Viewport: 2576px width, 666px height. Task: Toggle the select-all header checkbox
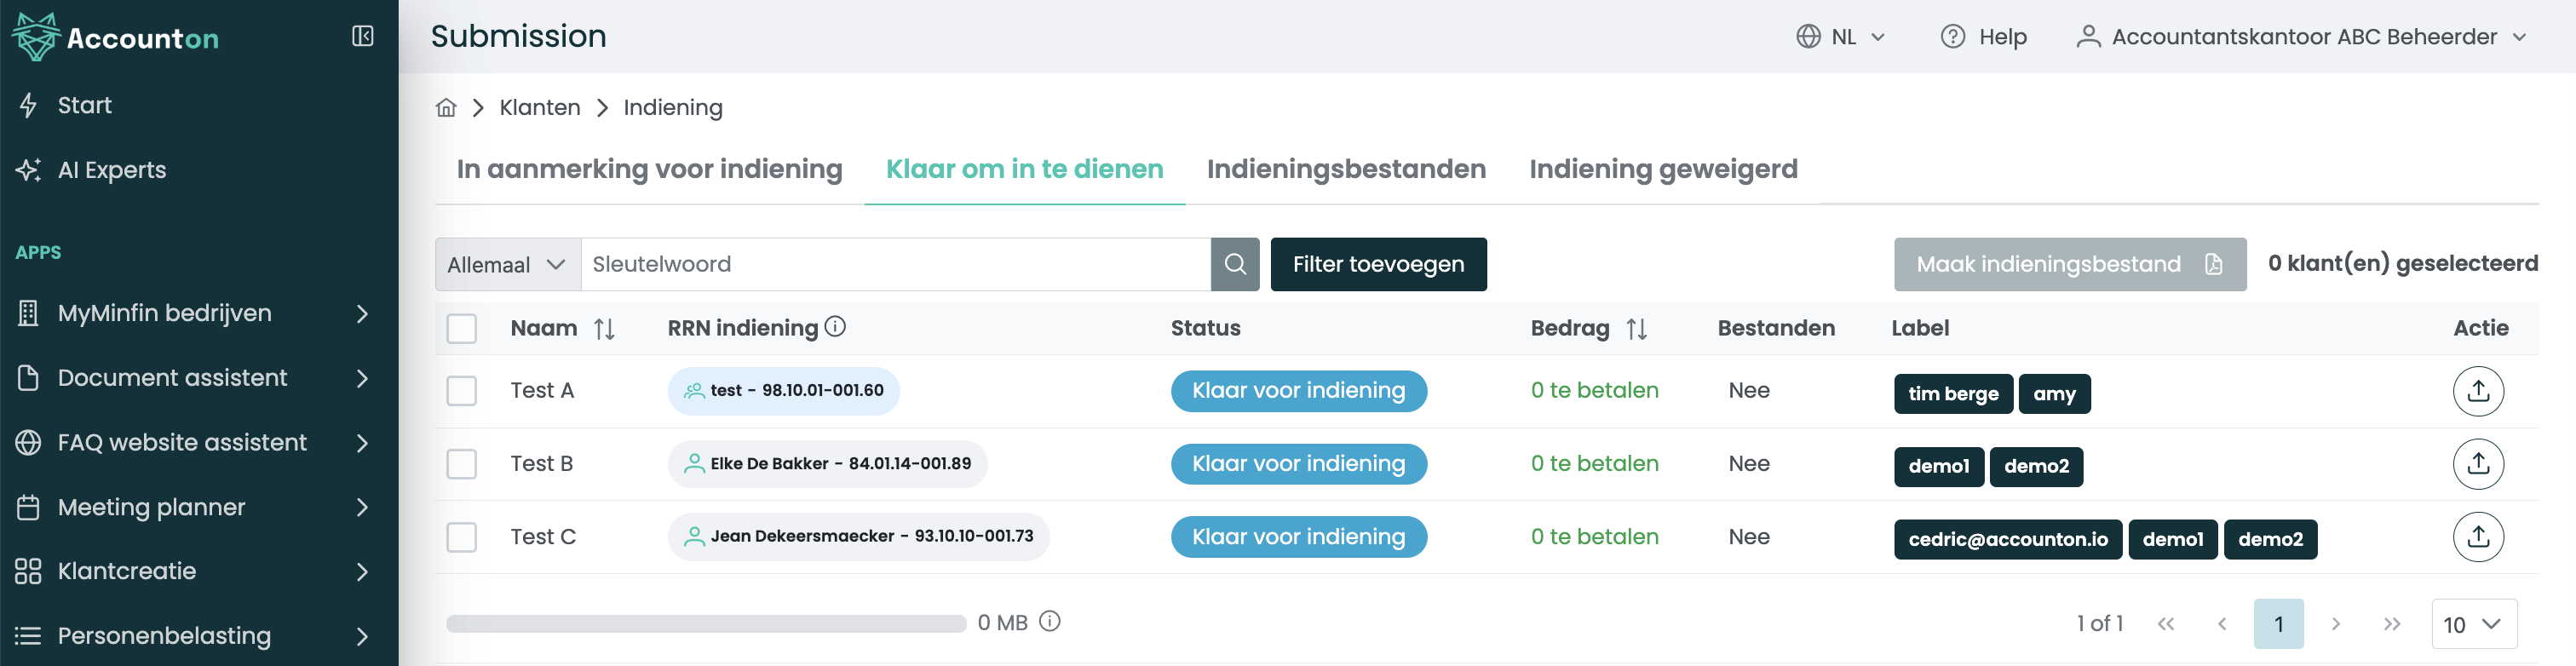[x=461, y=329]
